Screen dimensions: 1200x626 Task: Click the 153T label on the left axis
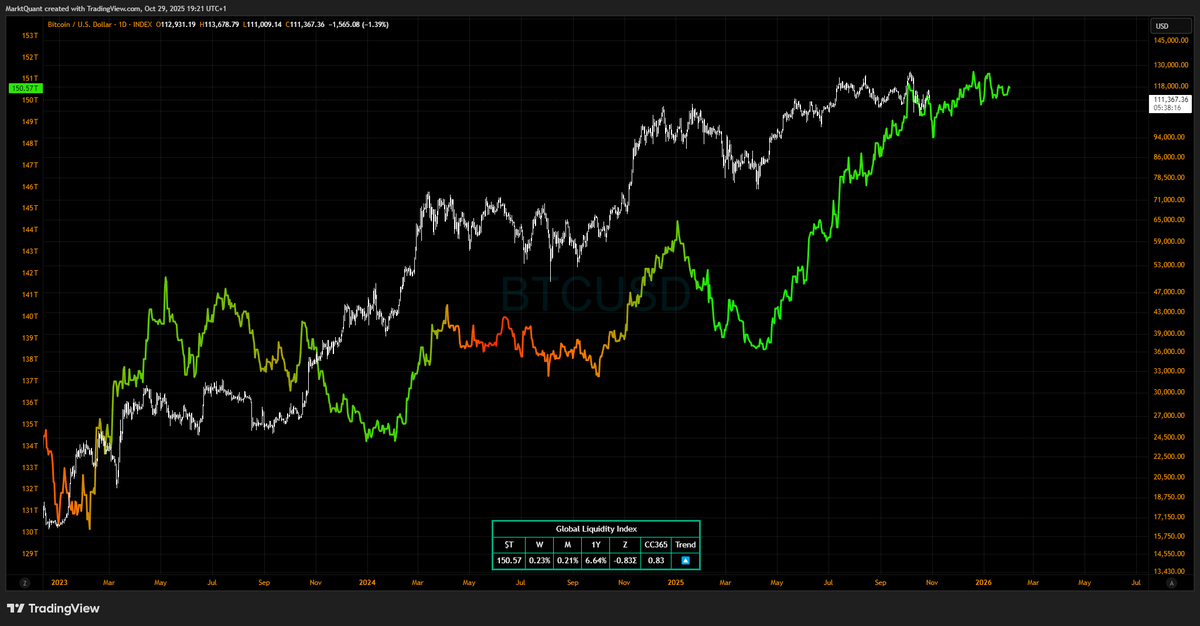pyautogui.click(x=29, y=35)
